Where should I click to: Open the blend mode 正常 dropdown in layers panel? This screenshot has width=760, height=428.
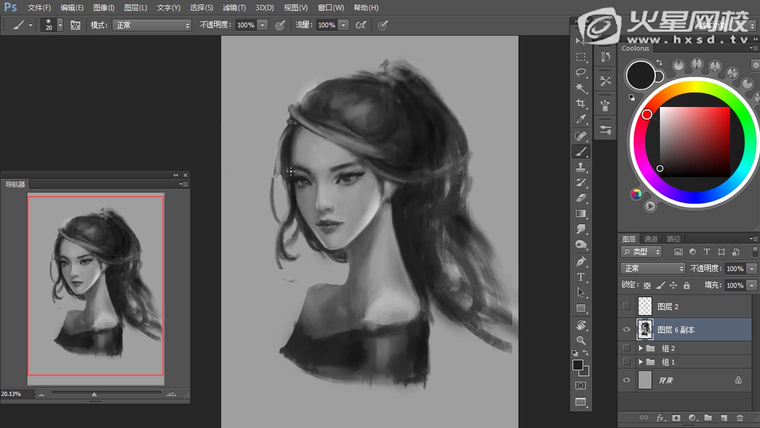pyautogui.click(x=652, y=269)
